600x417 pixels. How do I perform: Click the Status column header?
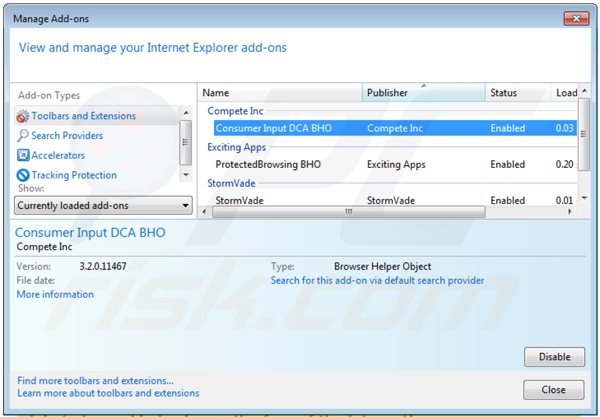coord(516,93)
